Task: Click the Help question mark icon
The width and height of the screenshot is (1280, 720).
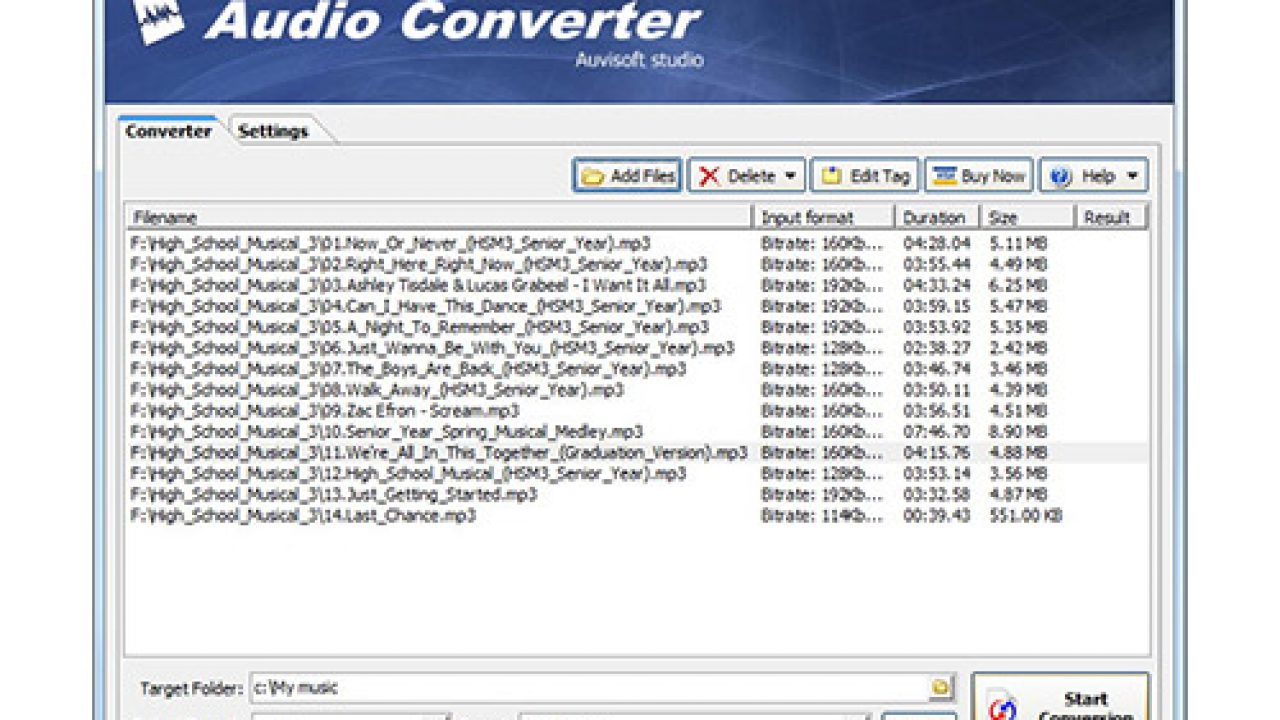Action: [x=1061, y=177]
